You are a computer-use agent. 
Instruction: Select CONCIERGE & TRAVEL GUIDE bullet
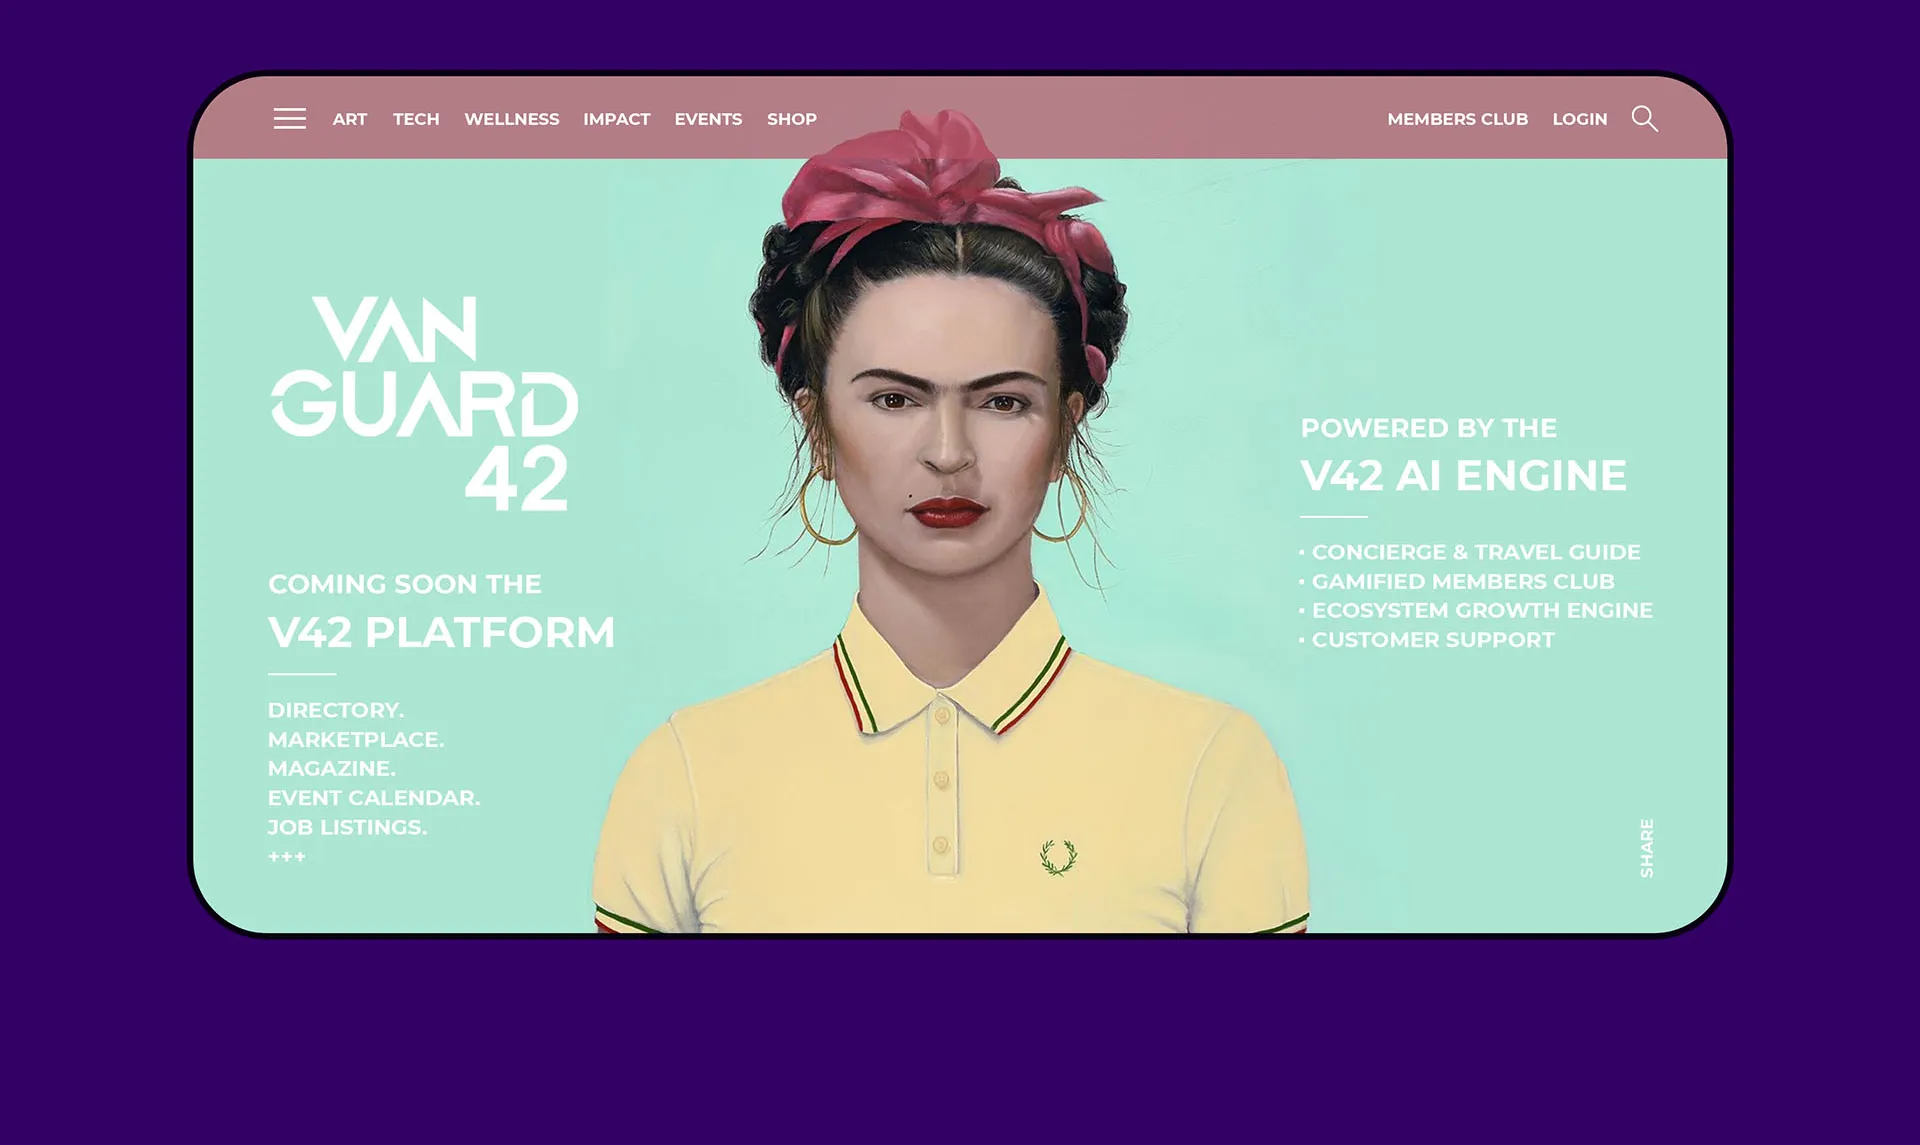(1470, 552)
